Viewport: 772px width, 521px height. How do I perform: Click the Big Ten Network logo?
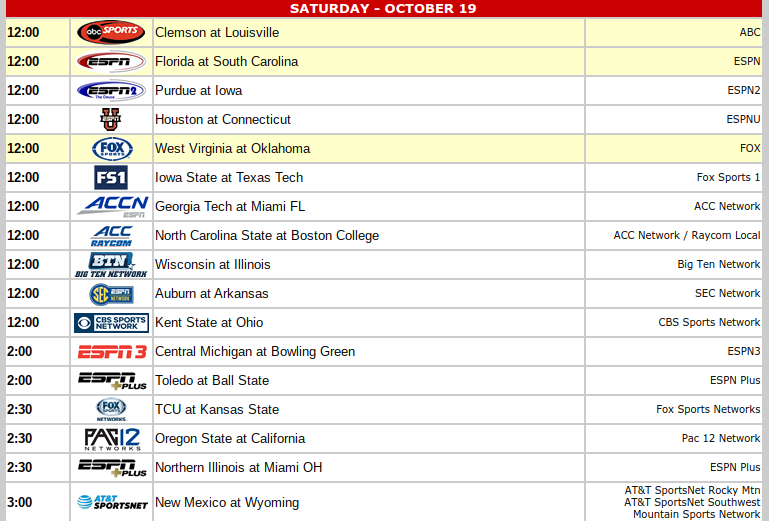110,265
